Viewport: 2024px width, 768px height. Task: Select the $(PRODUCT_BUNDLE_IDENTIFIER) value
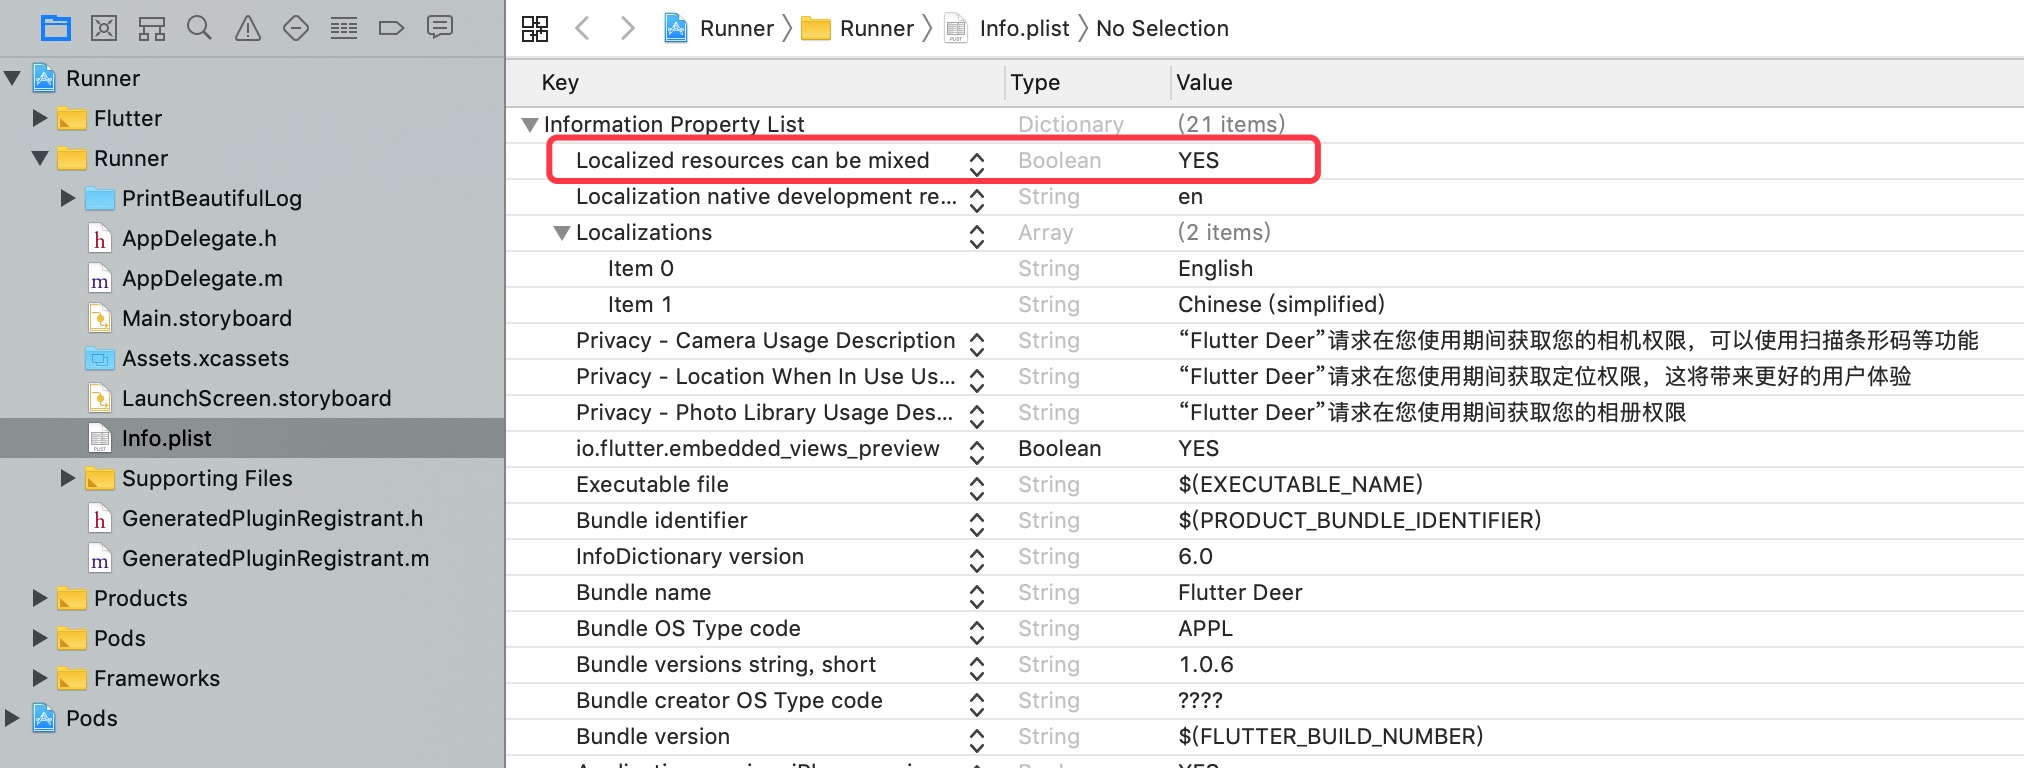click(x=1359, y=520)
